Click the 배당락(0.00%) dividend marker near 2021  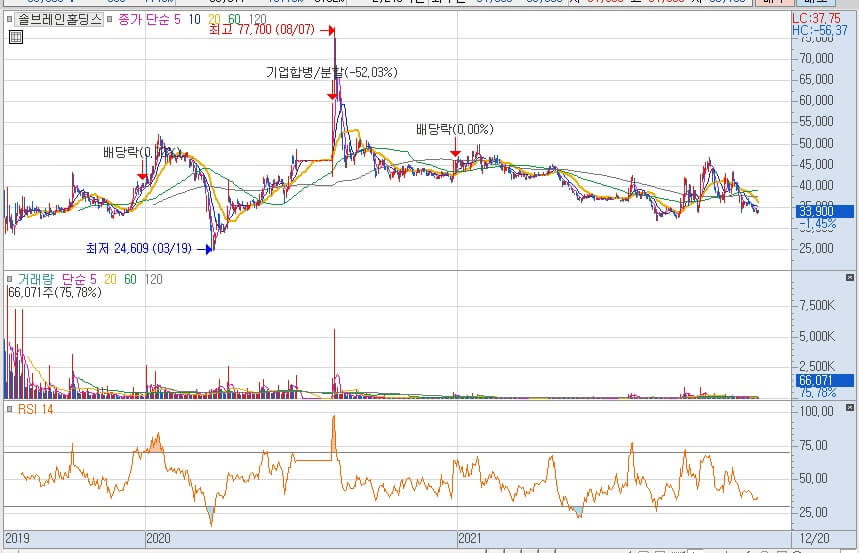coord(455,129)
